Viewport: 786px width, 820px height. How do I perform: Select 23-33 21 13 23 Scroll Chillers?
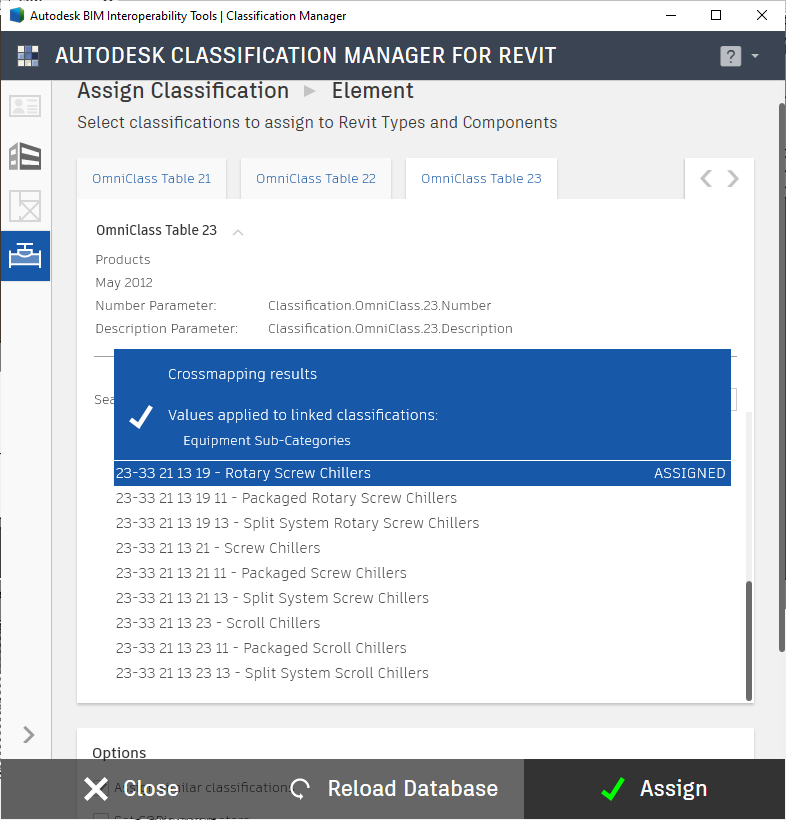coord(422,623)
